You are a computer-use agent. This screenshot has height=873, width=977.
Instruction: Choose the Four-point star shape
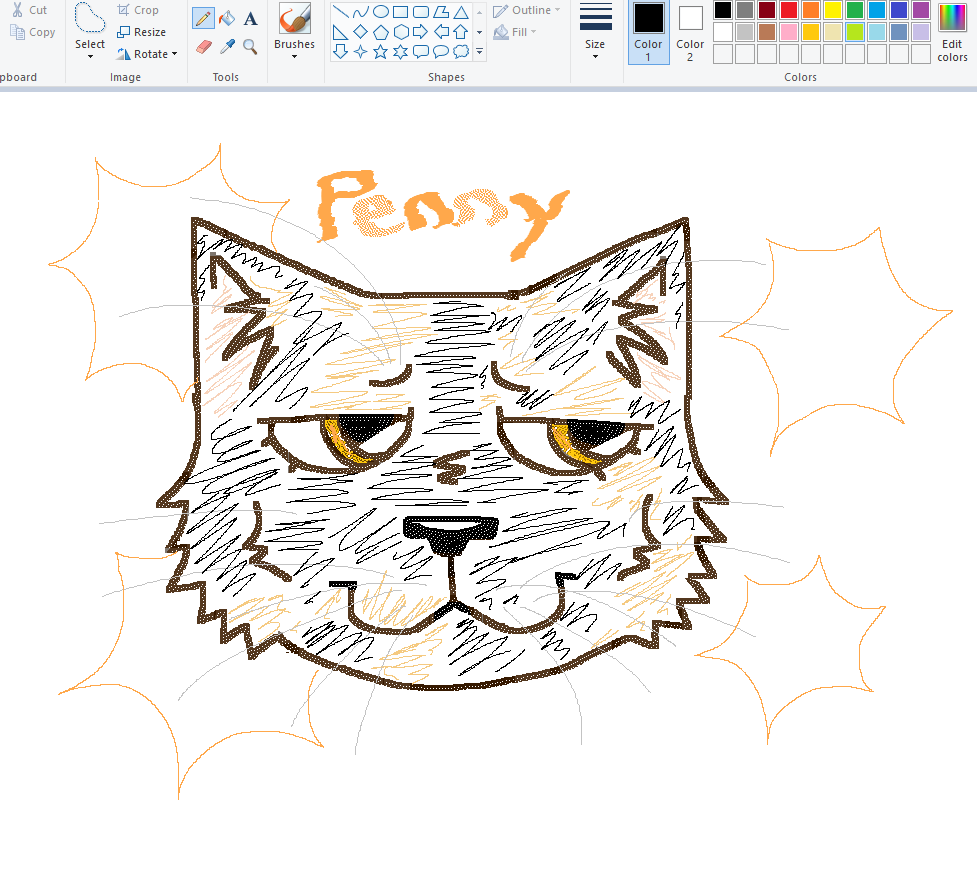pos(361,52)
